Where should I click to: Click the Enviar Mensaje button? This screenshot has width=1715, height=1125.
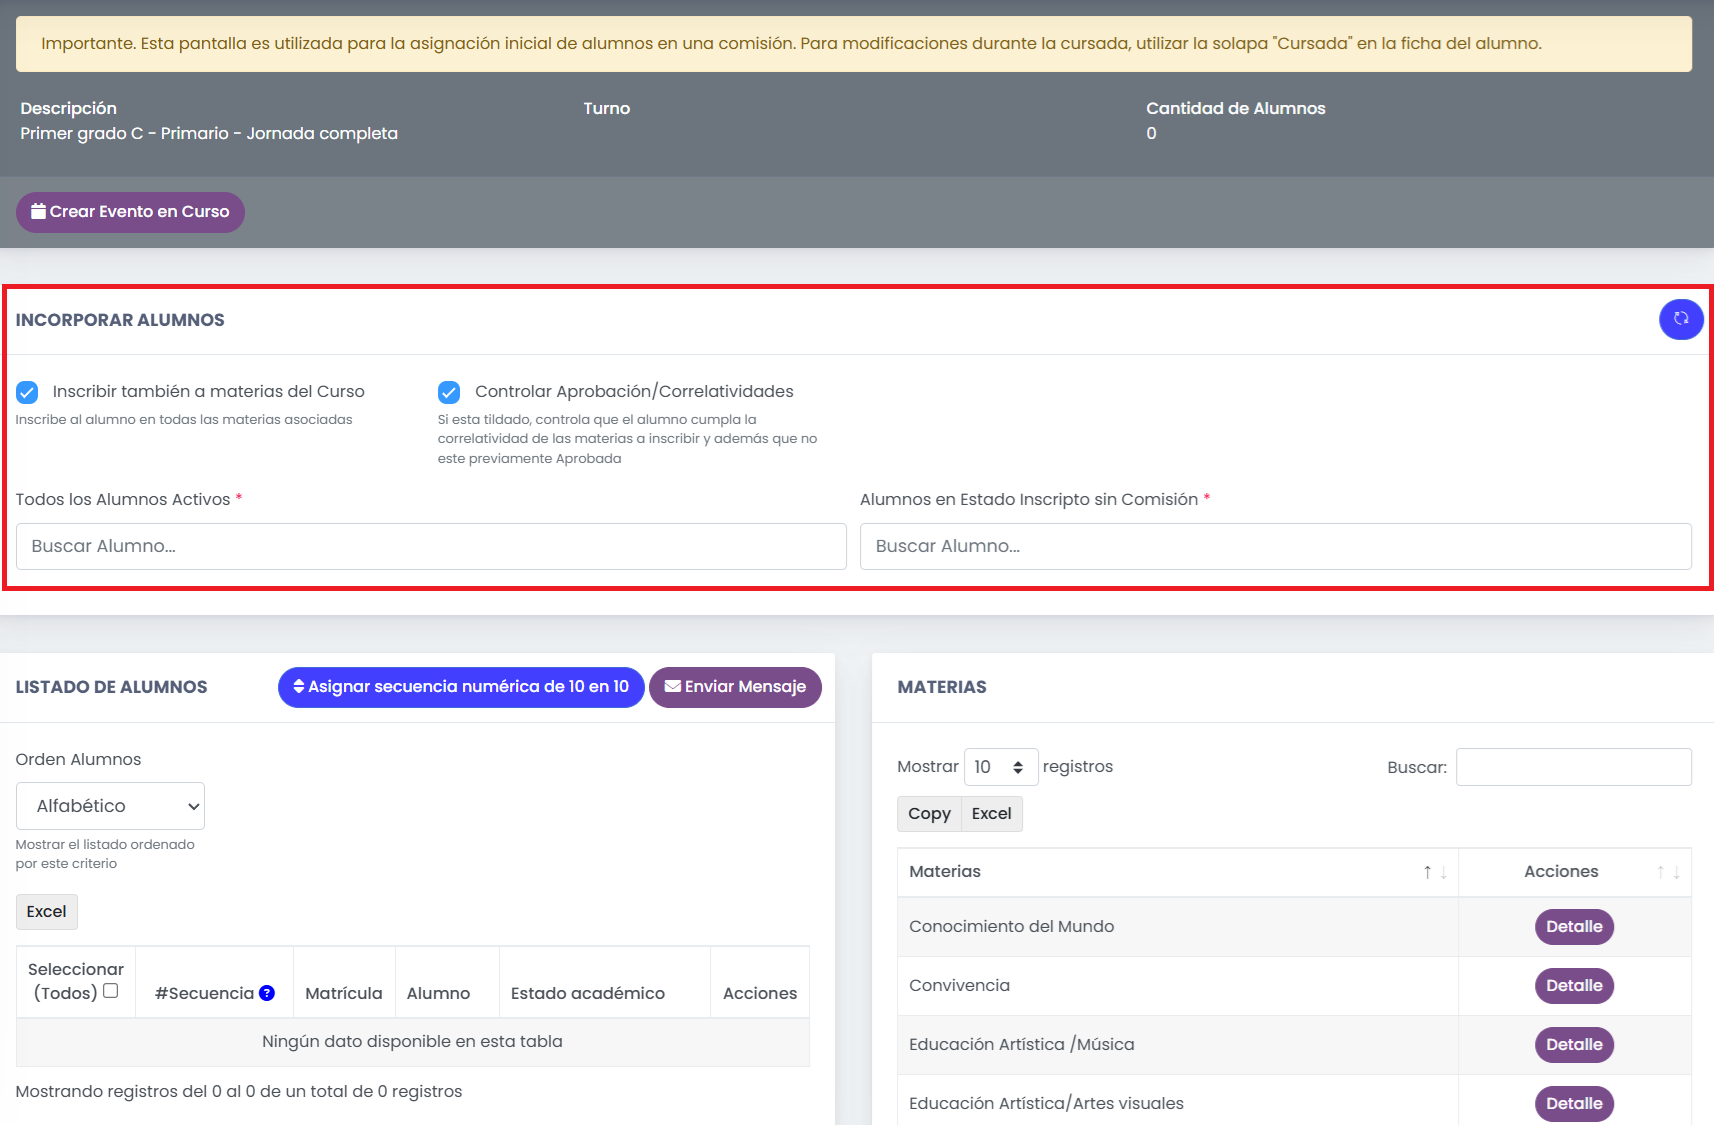[x=735, y=687]
